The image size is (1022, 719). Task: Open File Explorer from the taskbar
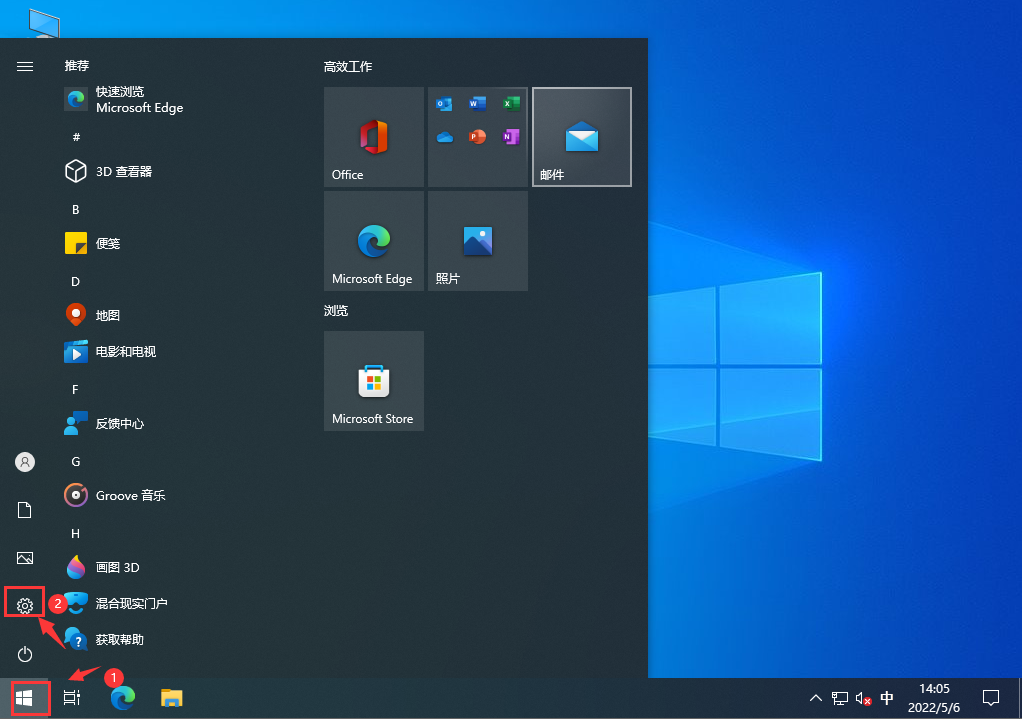[172, 698]
